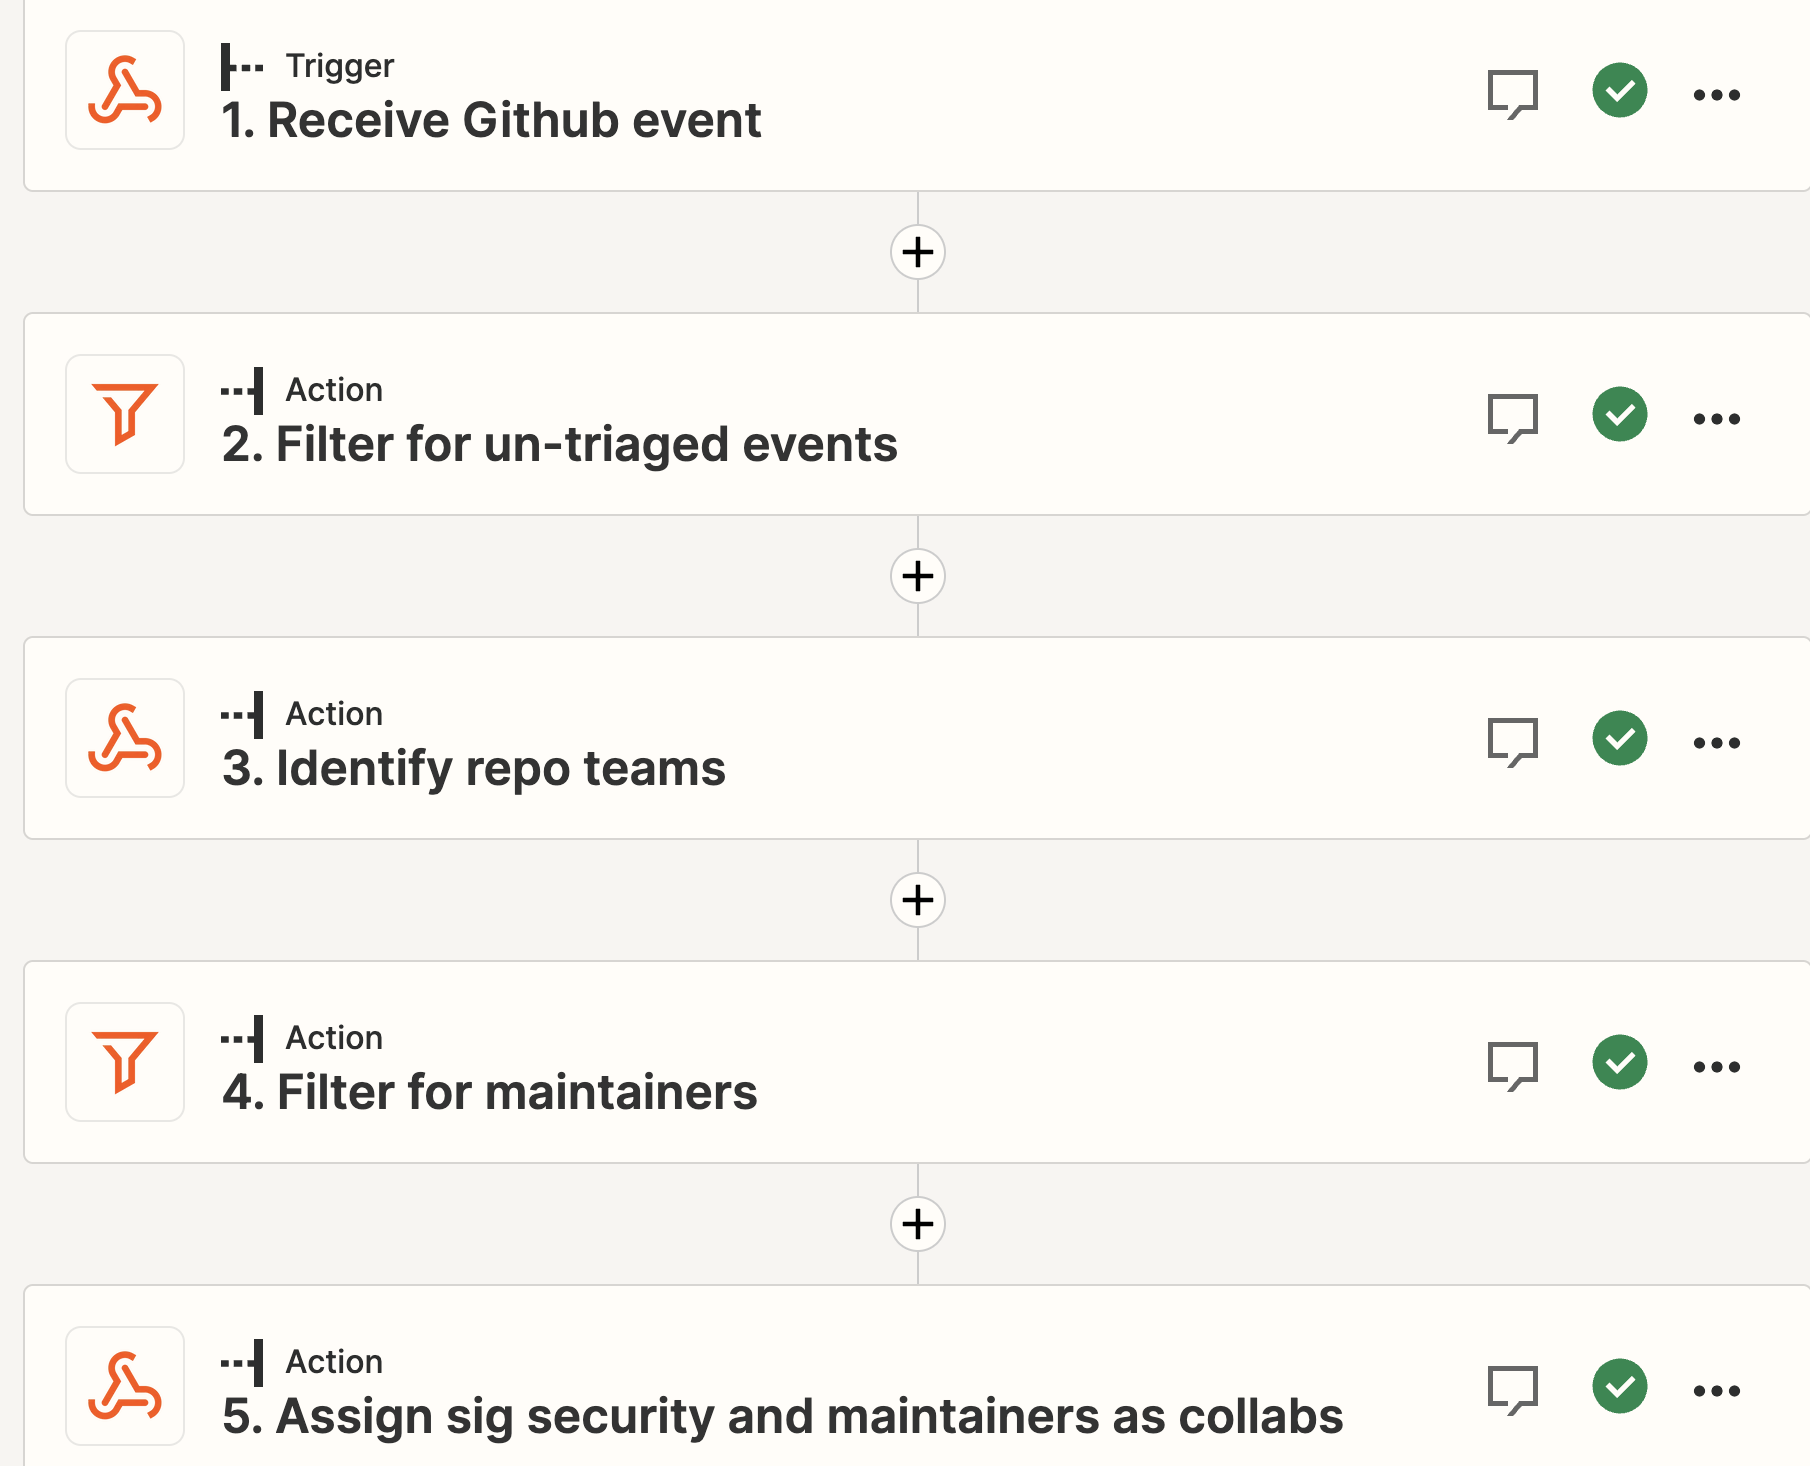Open the three-dot menu on Identify repo teams
This screenshot has width=1810, height=1466.
[1717, 741]
